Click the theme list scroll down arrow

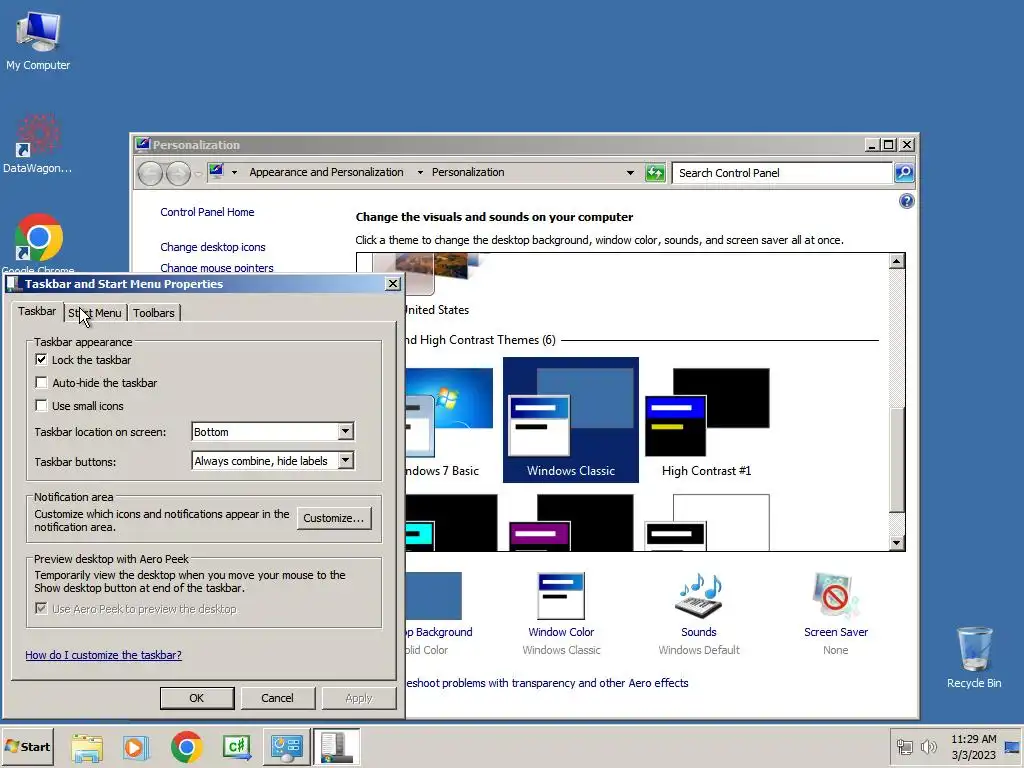point(897,543)
